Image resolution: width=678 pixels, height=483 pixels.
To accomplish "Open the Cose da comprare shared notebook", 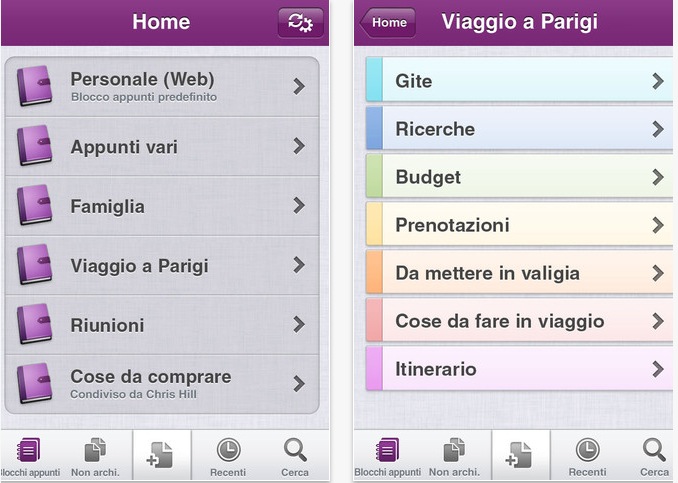I will pyautogui.click(x=162, y=384).
